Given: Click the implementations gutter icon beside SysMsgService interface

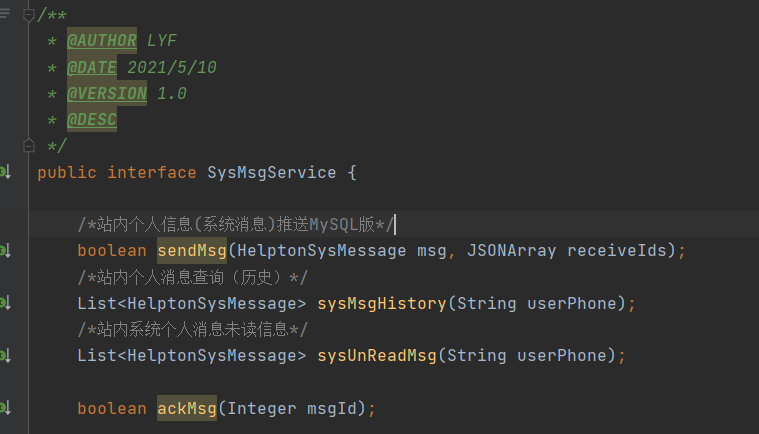Looking at the screenshot, I should (5, 173).
